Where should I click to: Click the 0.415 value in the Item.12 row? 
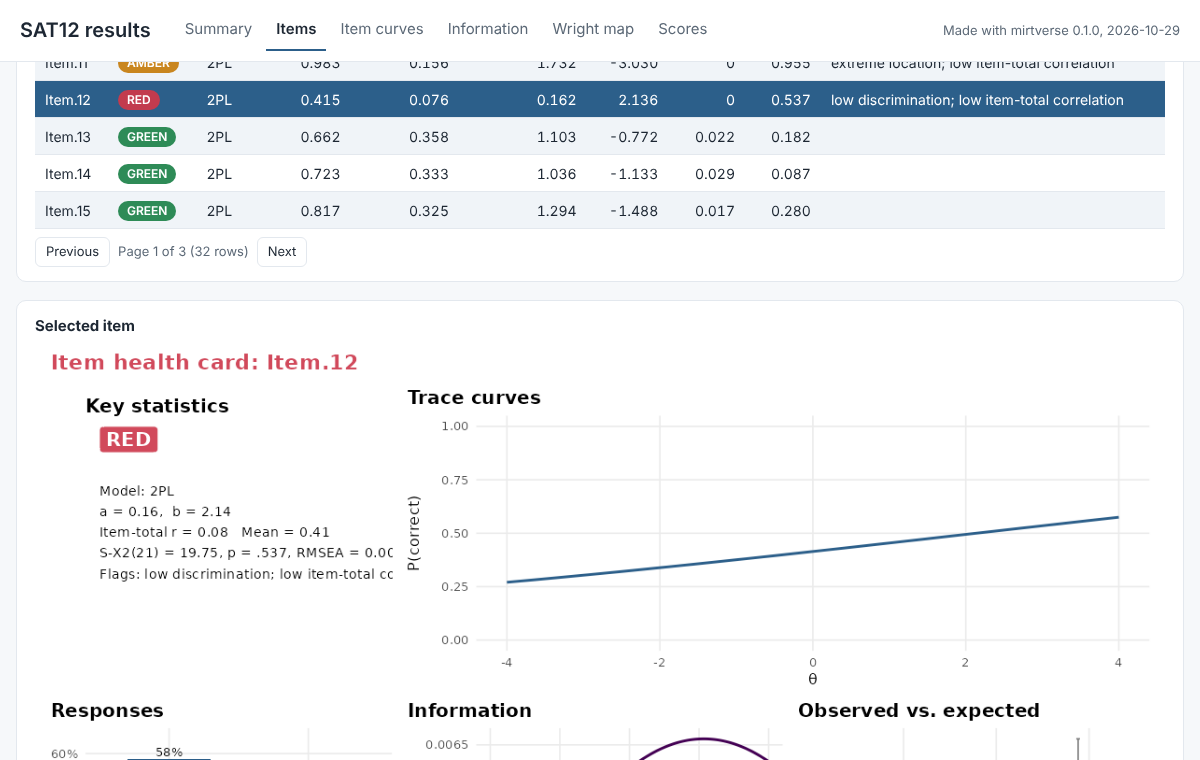point(320,100)
